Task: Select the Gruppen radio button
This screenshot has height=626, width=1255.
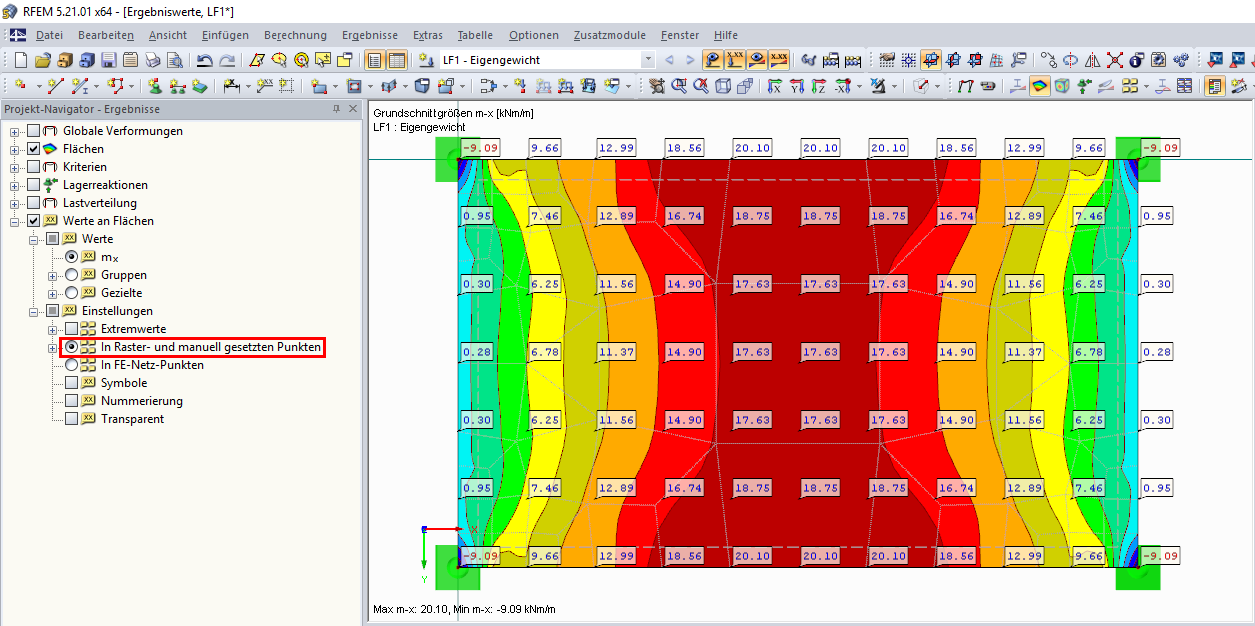Action: pyautogui.click(x=72, y=275)
